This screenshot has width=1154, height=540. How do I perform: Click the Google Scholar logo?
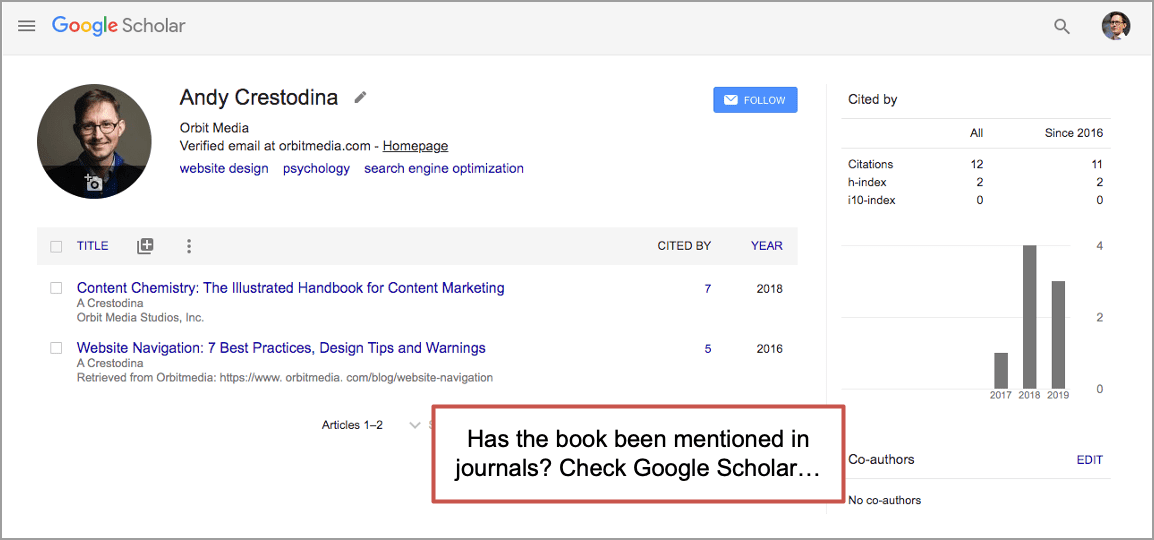pos(118,26)
